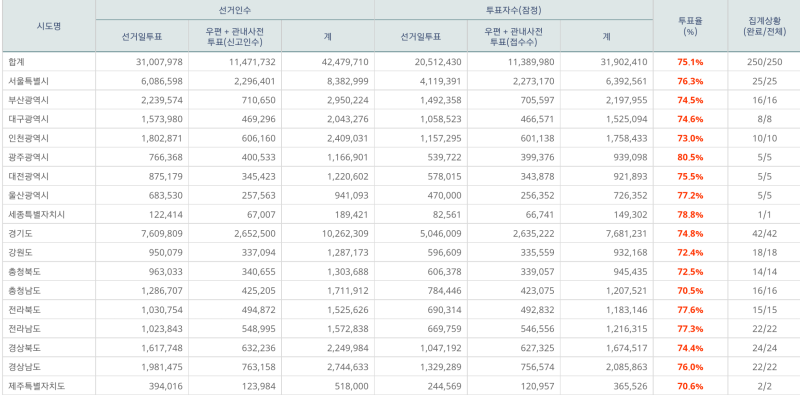Click total electors value 42,479,710
800x395 pixels.
[x=345, y=62]
